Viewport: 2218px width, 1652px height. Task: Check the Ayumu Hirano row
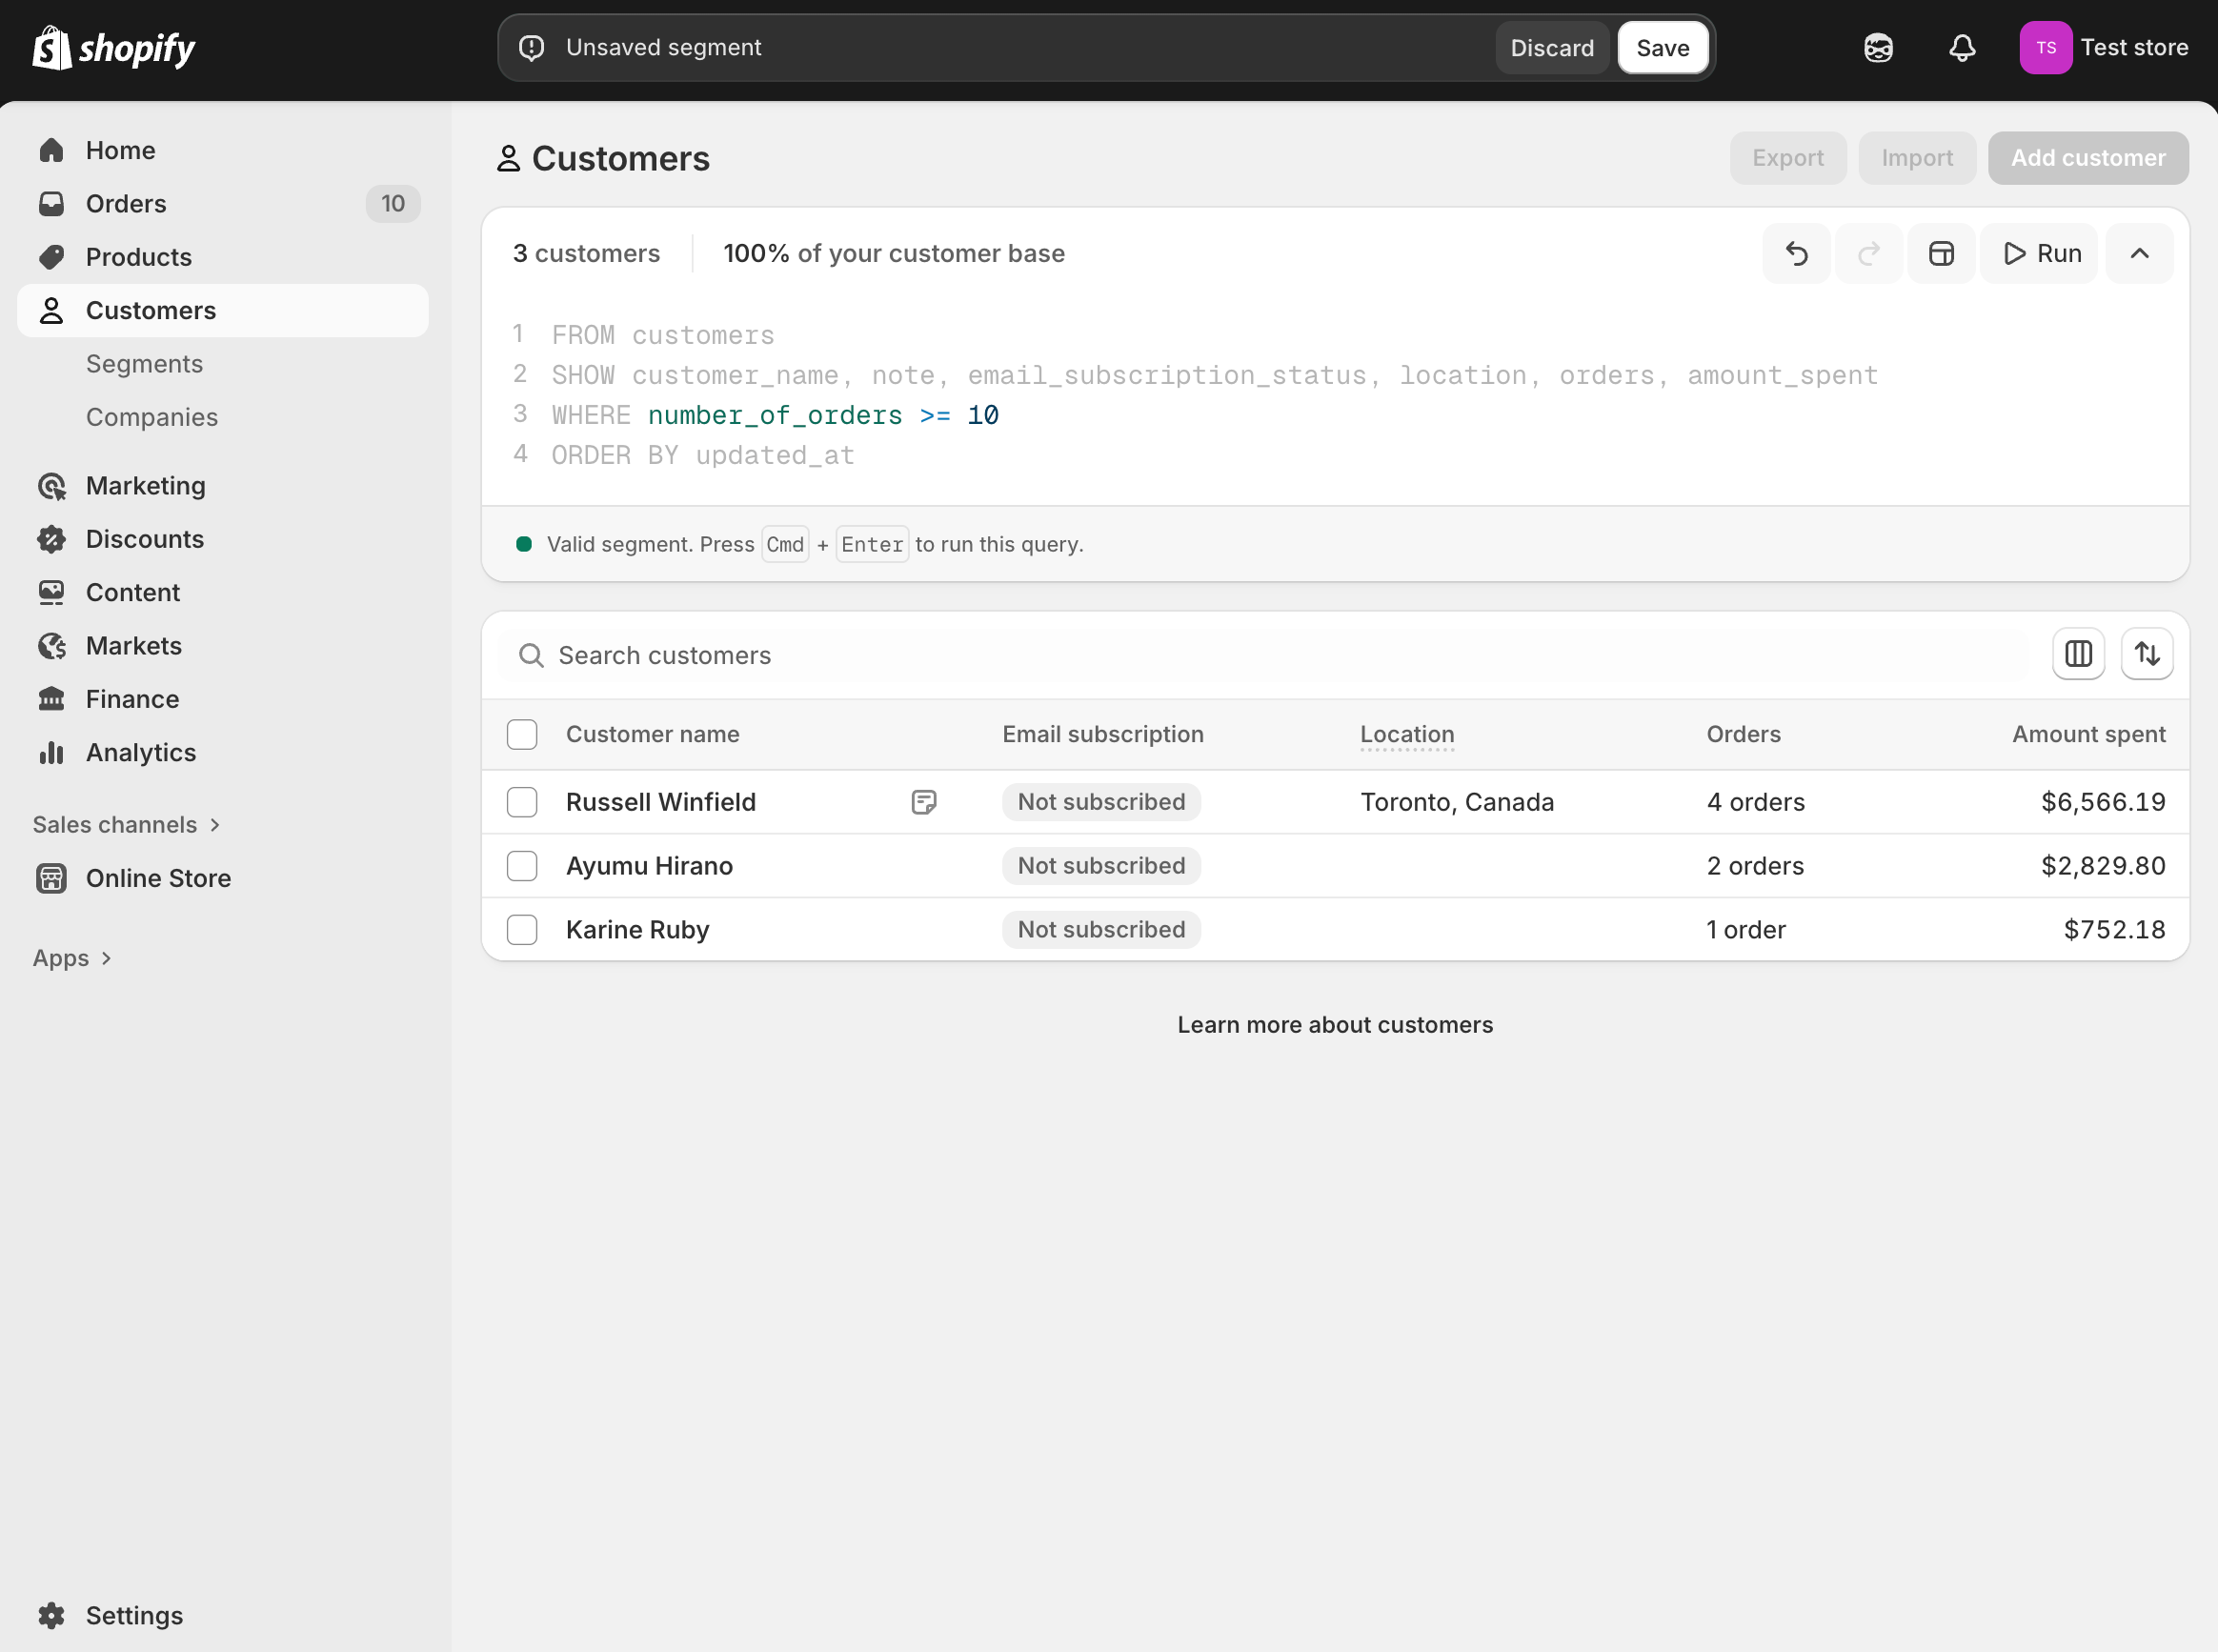pyautogui.click(x=522, y=866)
